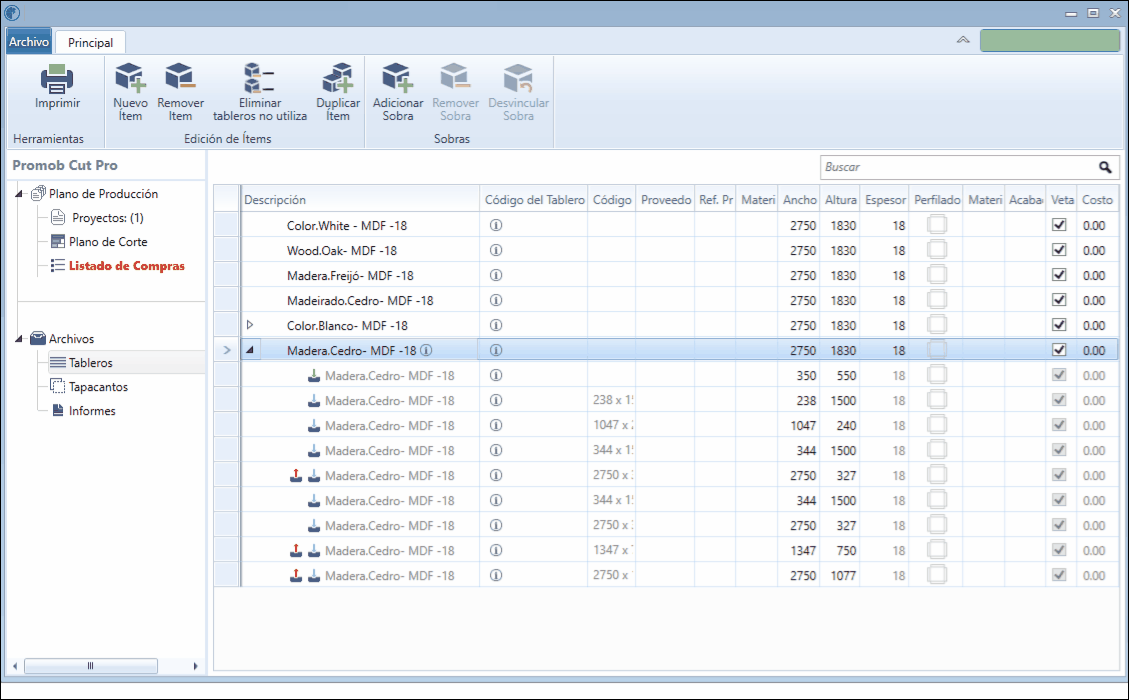Toggle Veta checkbox for Wood.Oak row
Image resolution: width=1129 pixels, height=700 pixels.
coord(1059,250)
